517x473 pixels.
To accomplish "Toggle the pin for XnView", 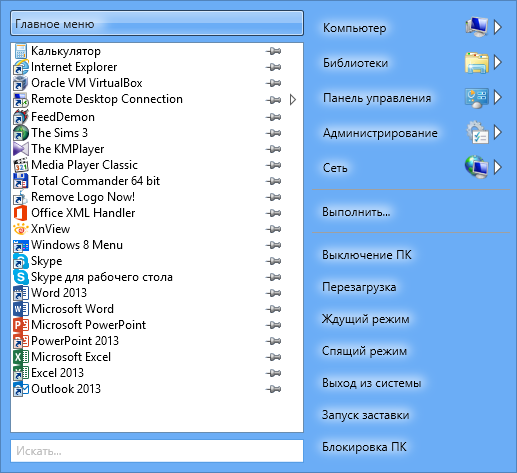I will (x=273, y=229).
